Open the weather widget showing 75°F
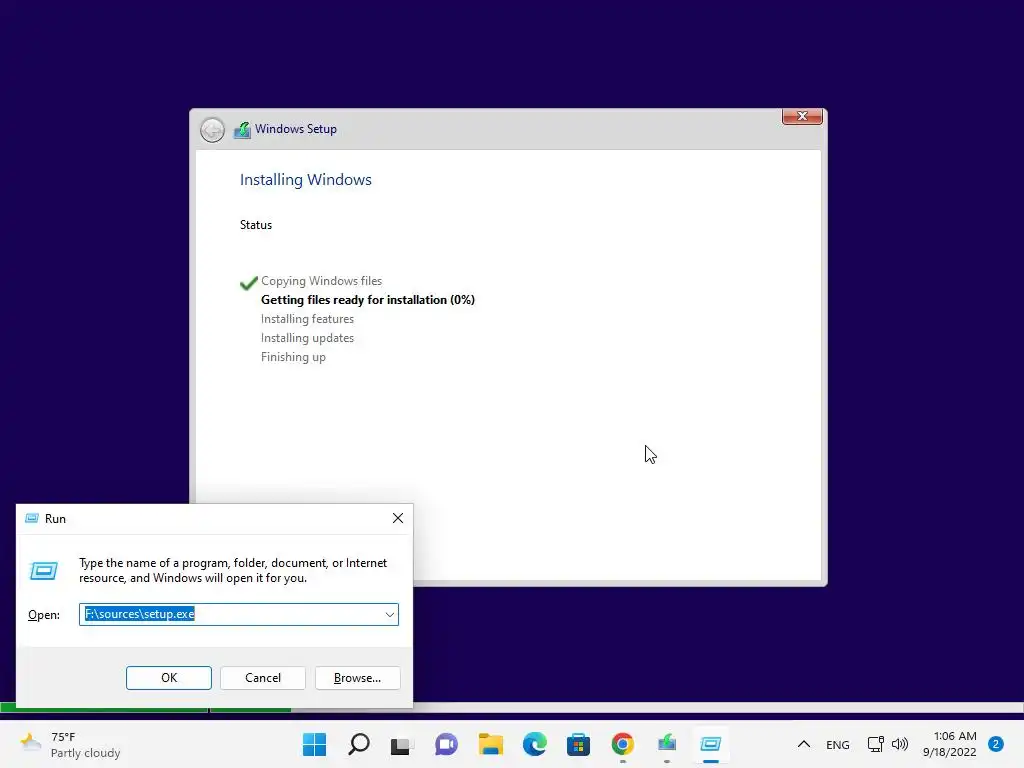 70,744
